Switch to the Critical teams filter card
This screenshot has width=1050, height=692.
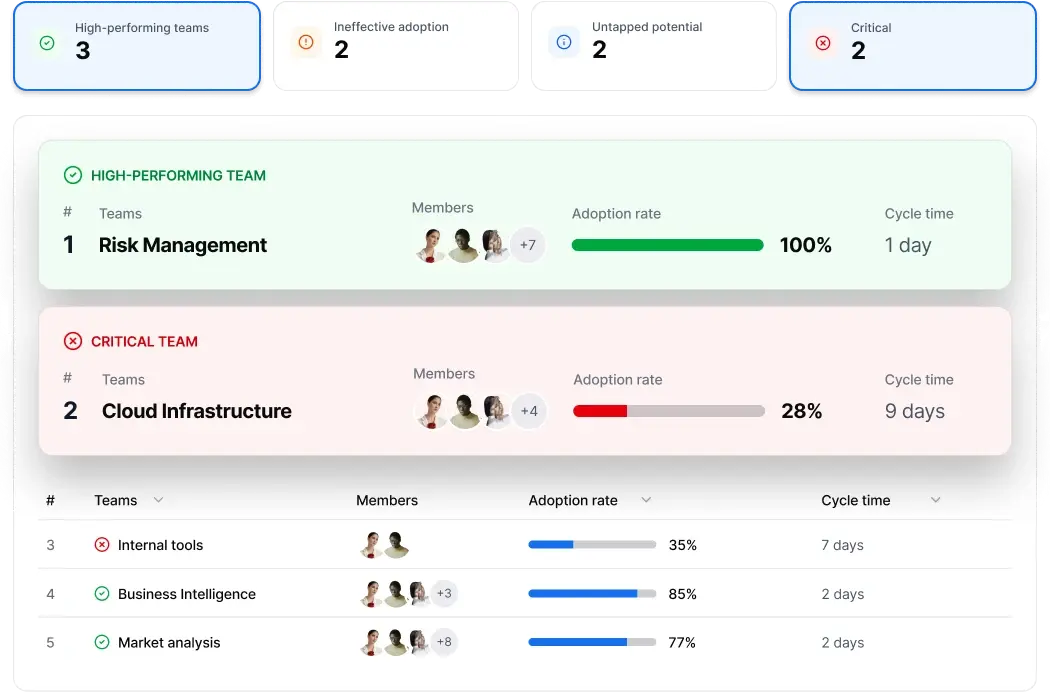click(912, 46)
